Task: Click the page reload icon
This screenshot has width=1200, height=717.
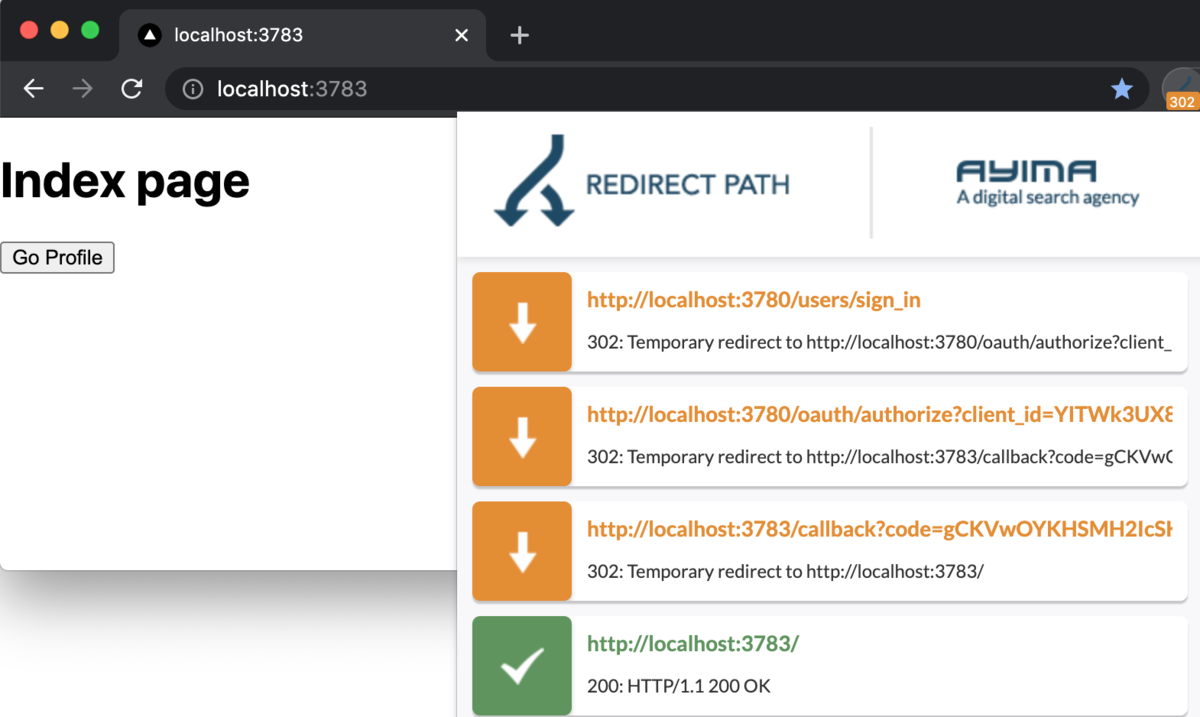Action: click(x=131, y=89)
